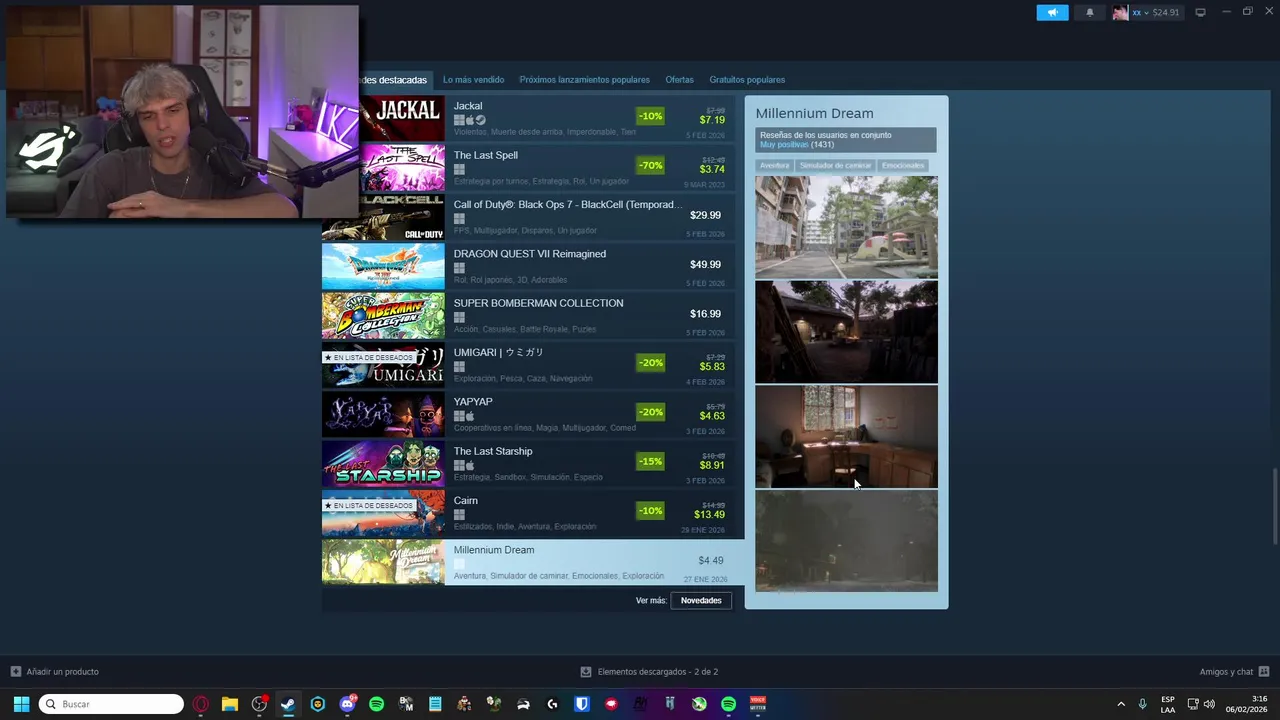Open the second Millennium Dream screenshot of the dark courtyard

846,332
